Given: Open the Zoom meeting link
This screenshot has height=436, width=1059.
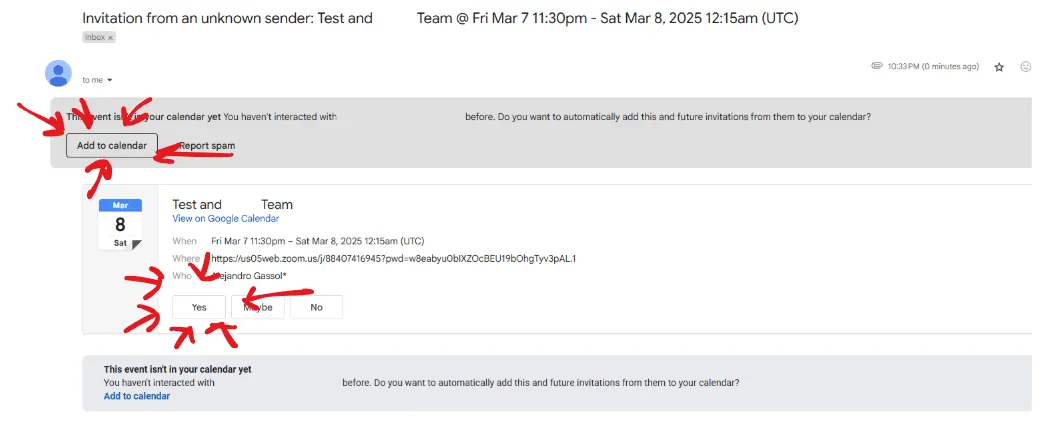Looking at the screenshot, I should (393, 258).
